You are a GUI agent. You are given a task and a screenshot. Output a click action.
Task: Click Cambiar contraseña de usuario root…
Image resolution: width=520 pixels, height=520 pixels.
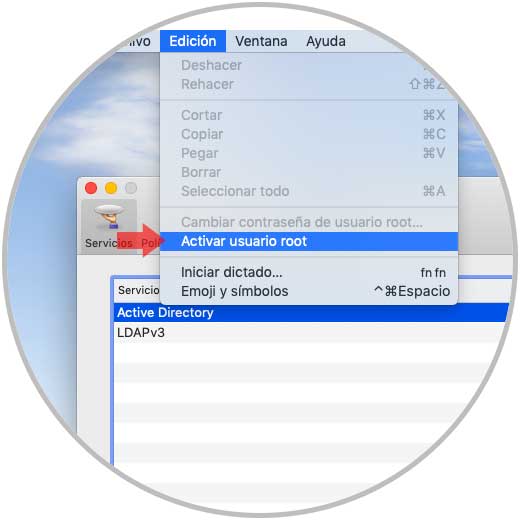pos(309,222)
